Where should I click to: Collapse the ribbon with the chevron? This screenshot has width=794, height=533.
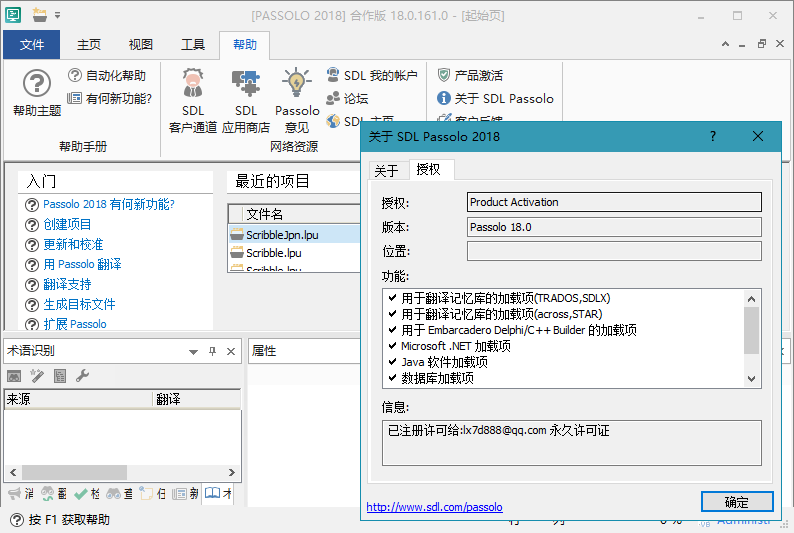[727, 44]
